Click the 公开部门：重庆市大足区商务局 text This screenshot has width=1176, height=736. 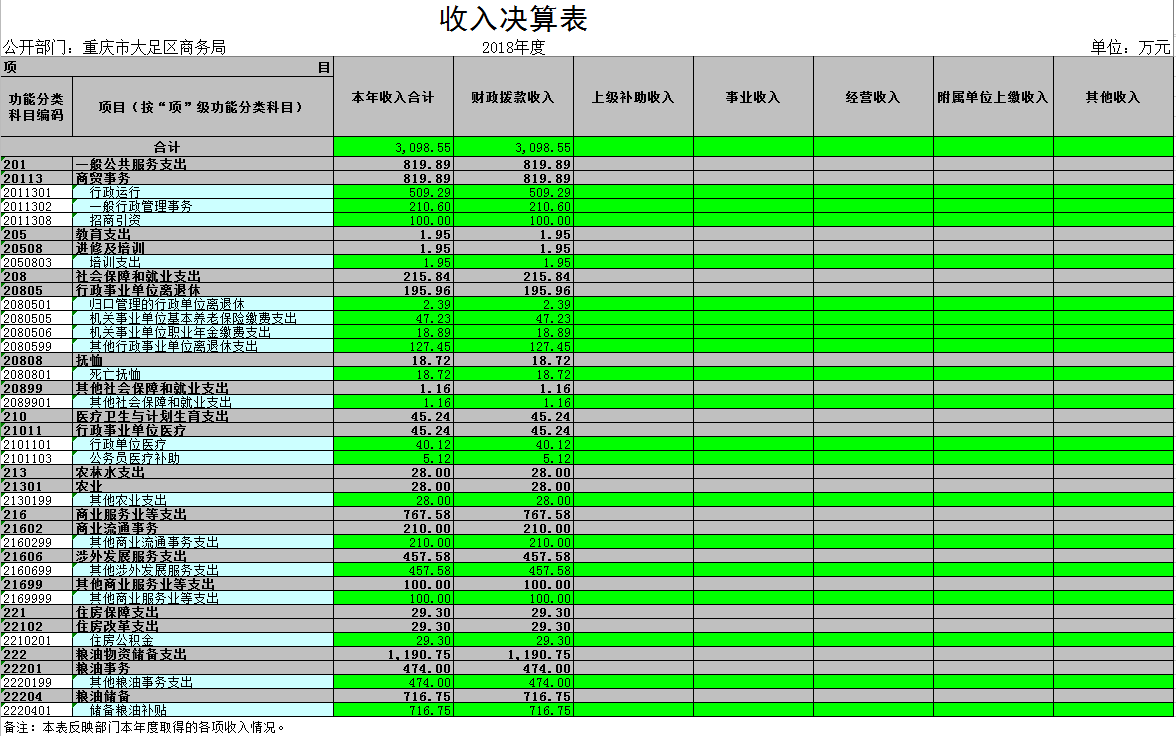pos(114,47)
